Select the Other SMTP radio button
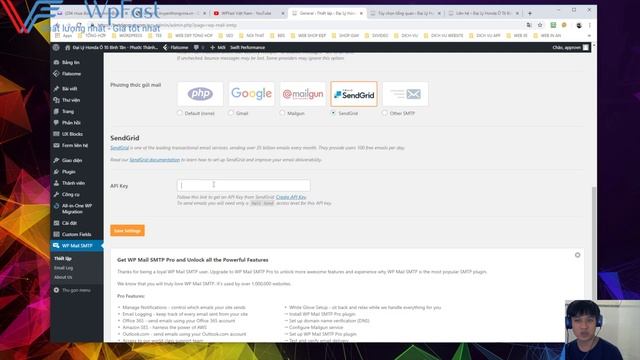This screenshot has width=640, height=360. (x=385, y=113)
